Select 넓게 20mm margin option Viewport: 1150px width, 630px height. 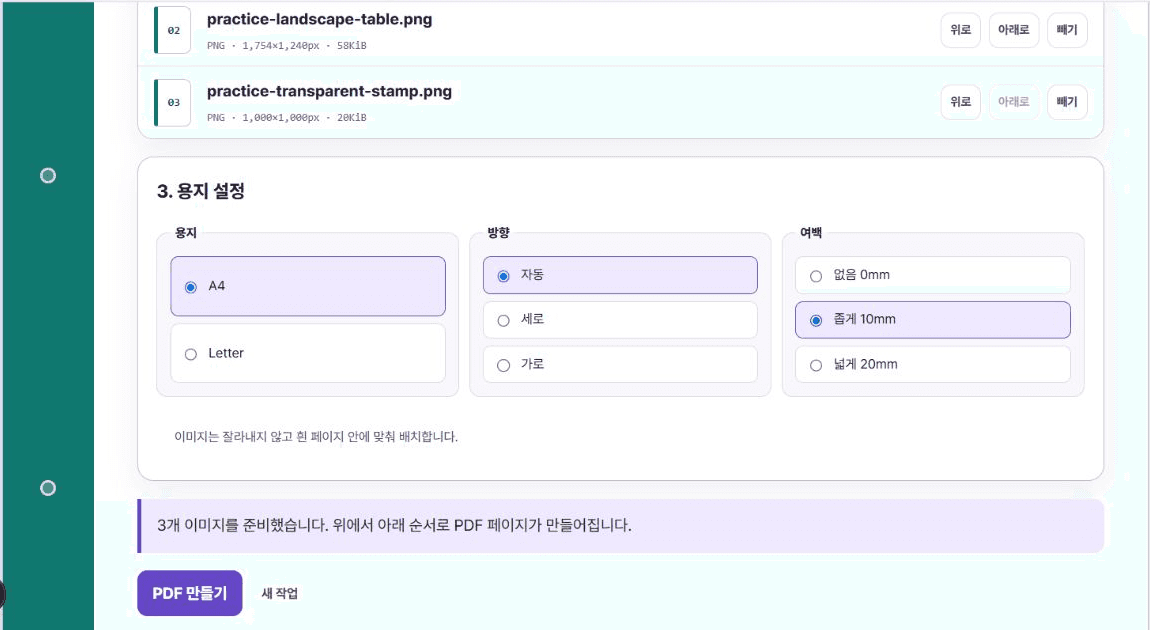point(932,365)
